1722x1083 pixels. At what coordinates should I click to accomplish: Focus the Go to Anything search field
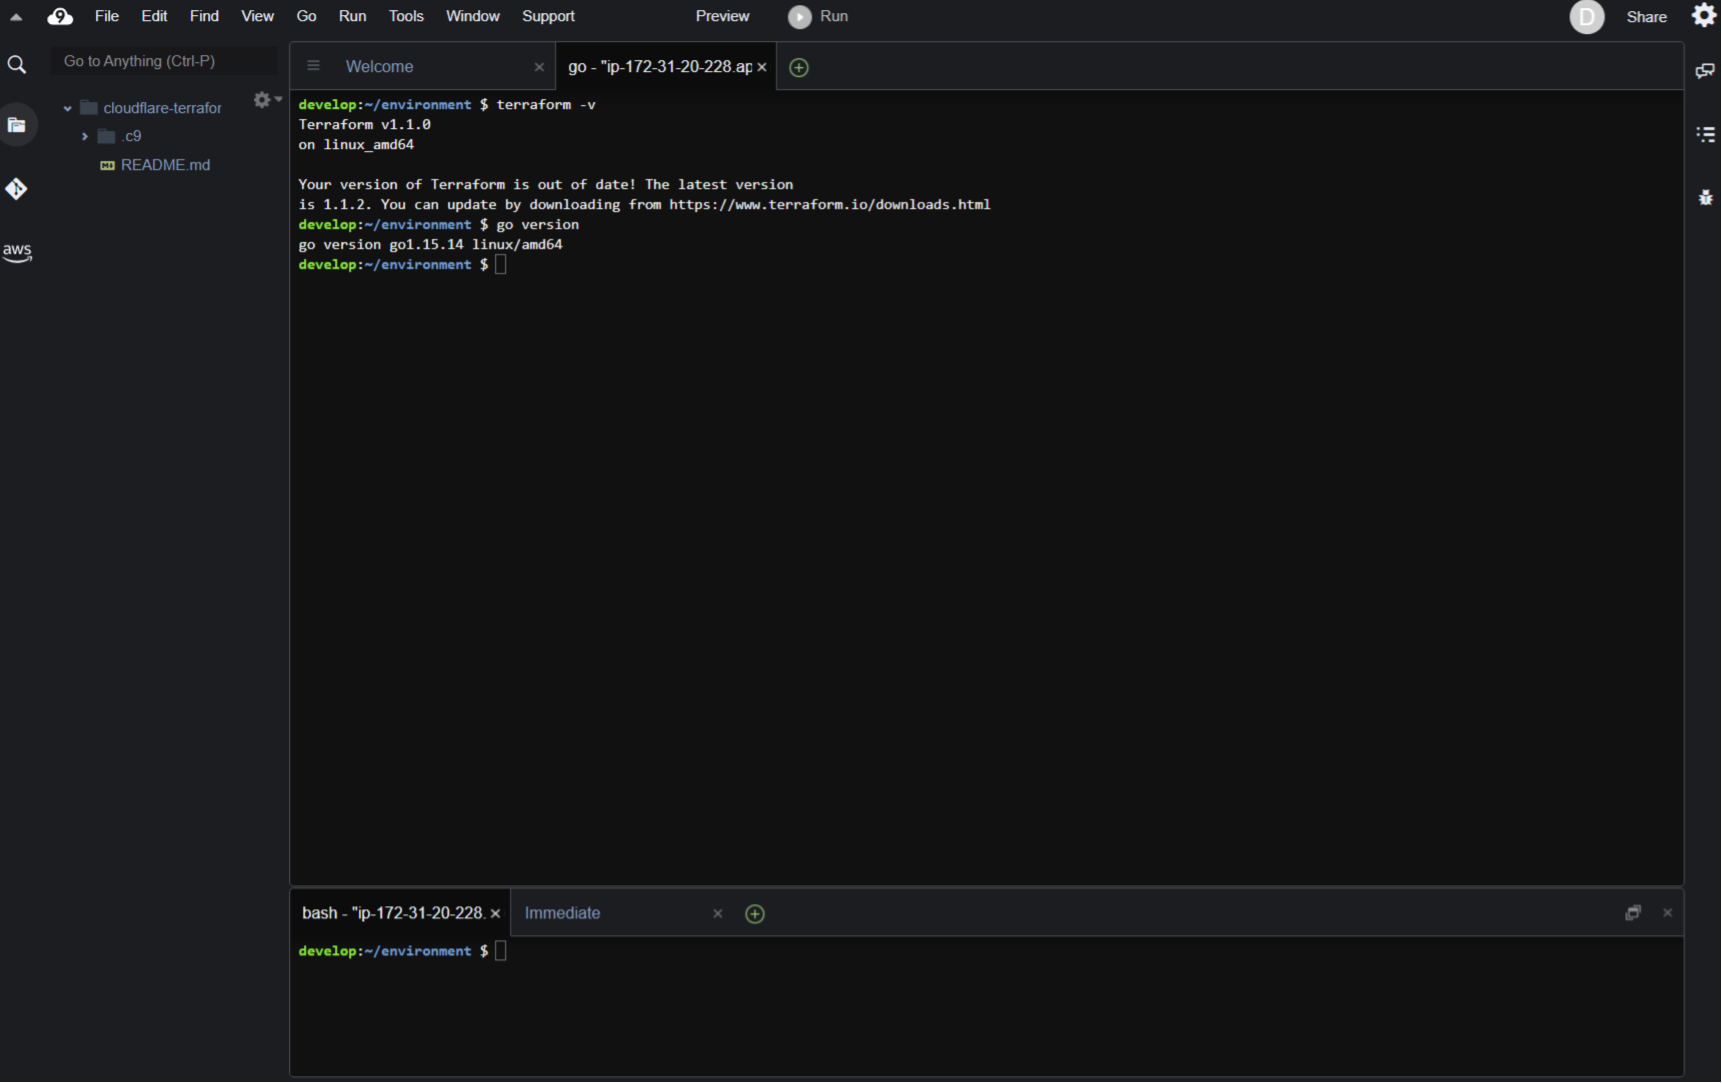click(x=164, y=61)
